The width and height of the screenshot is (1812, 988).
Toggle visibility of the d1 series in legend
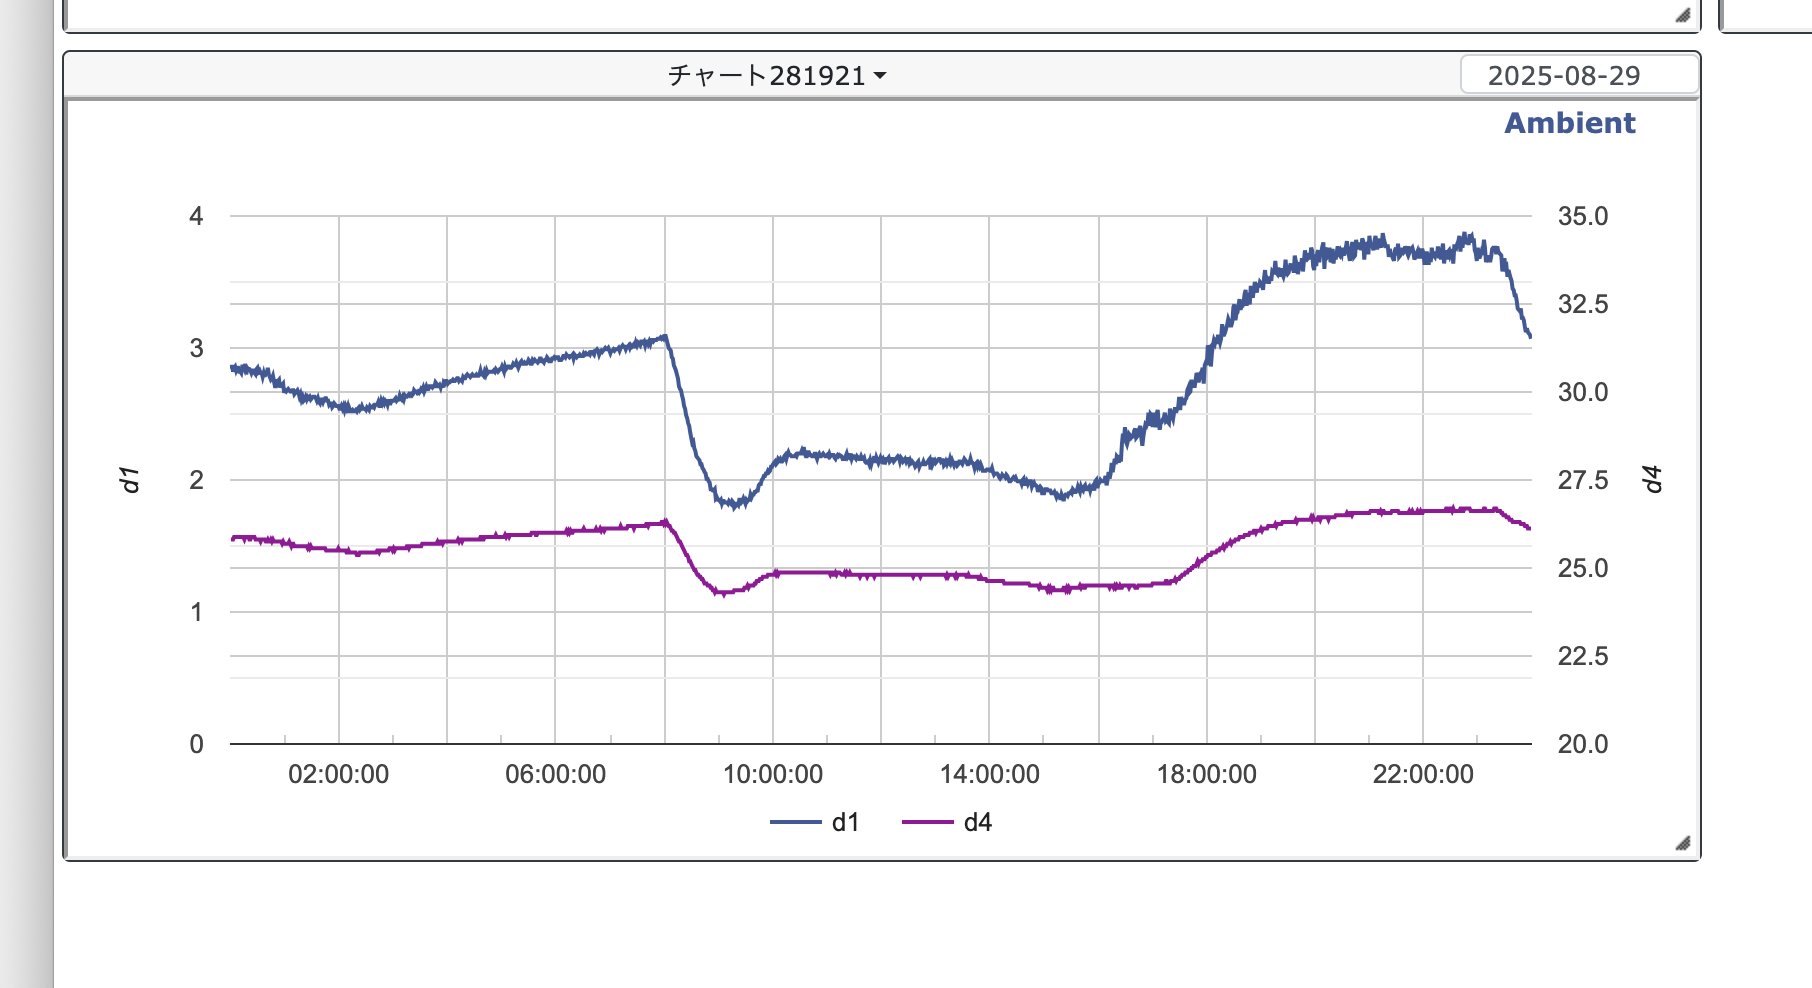coord(843,822)
